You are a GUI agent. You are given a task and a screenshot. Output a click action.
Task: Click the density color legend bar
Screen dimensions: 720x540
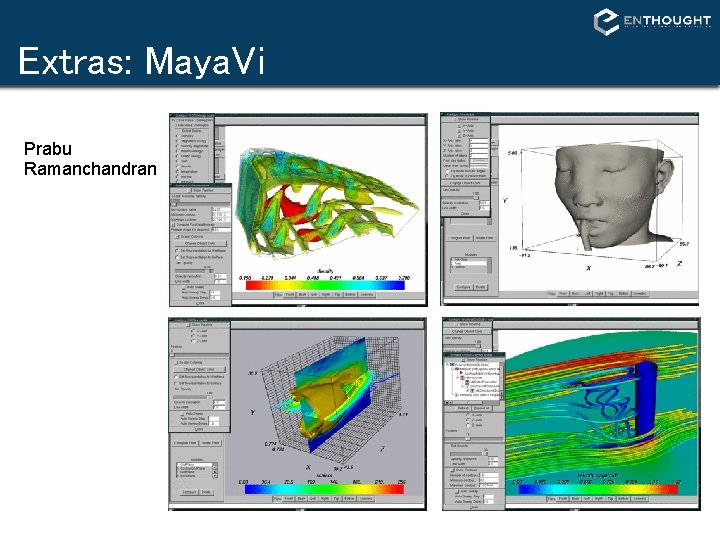point(325,286)
